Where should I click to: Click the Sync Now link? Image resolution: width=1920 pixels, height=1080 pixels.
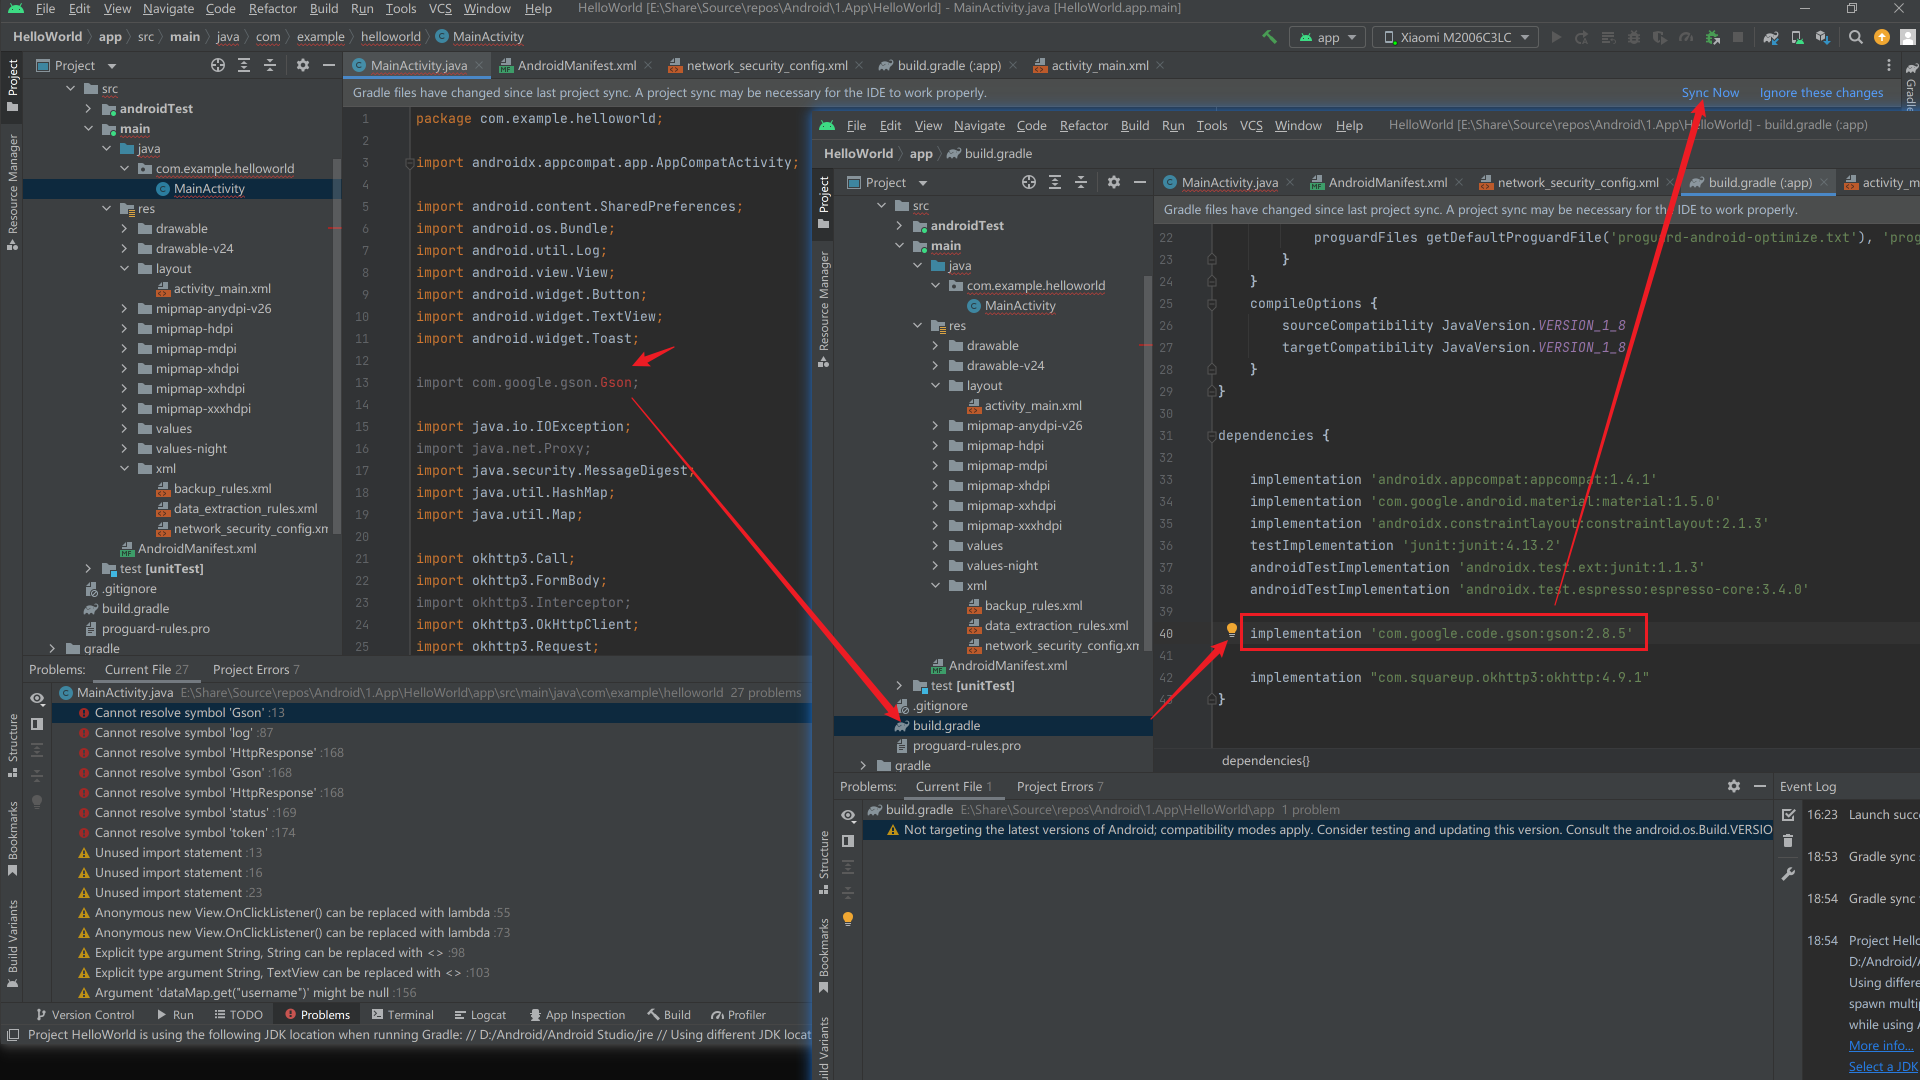tap(1710, 92)
